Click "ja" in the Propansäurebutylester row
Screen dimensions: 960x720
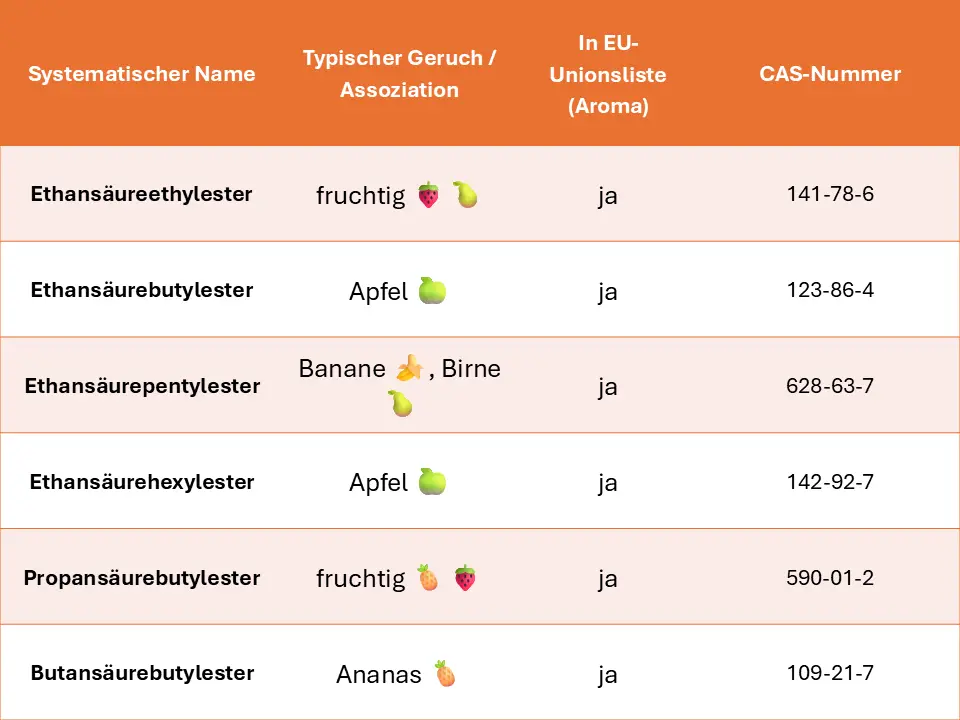coord(608,579)
